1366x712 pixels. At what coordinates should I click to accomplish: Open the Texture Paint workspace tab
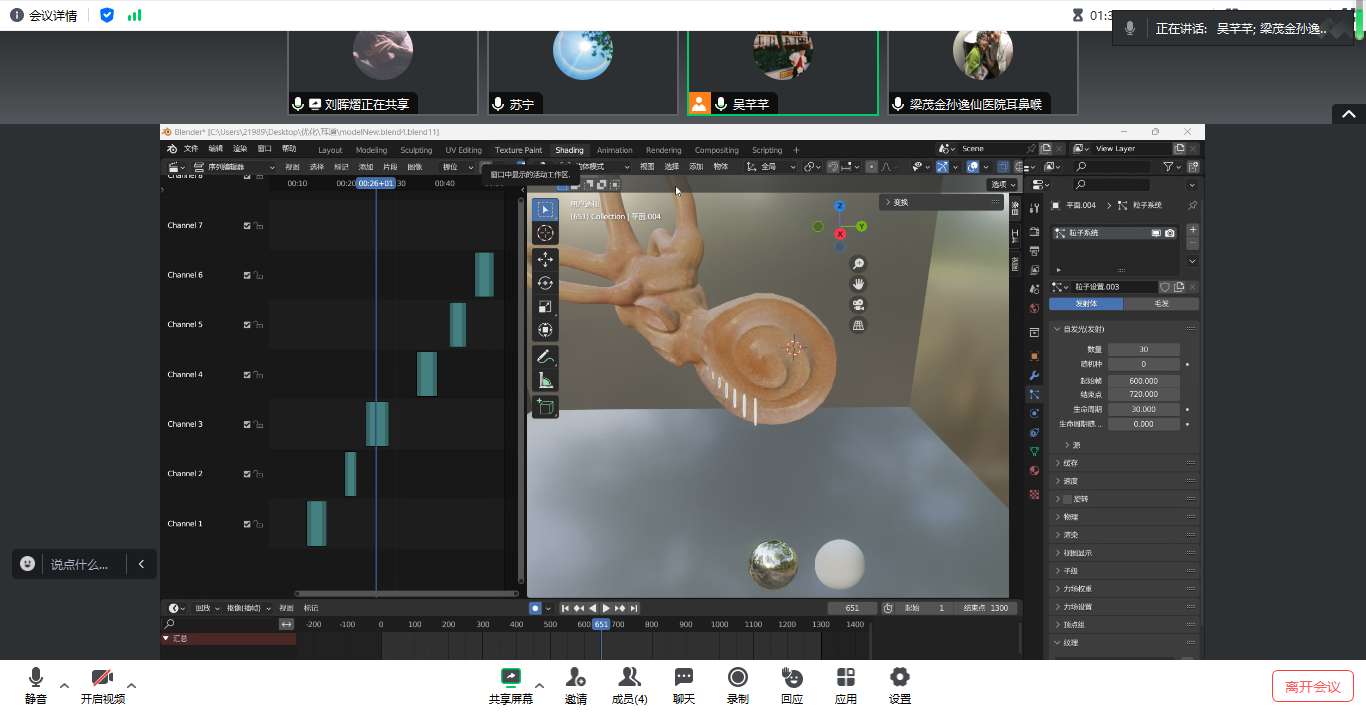pyautogui.click(x=518, y=150)
